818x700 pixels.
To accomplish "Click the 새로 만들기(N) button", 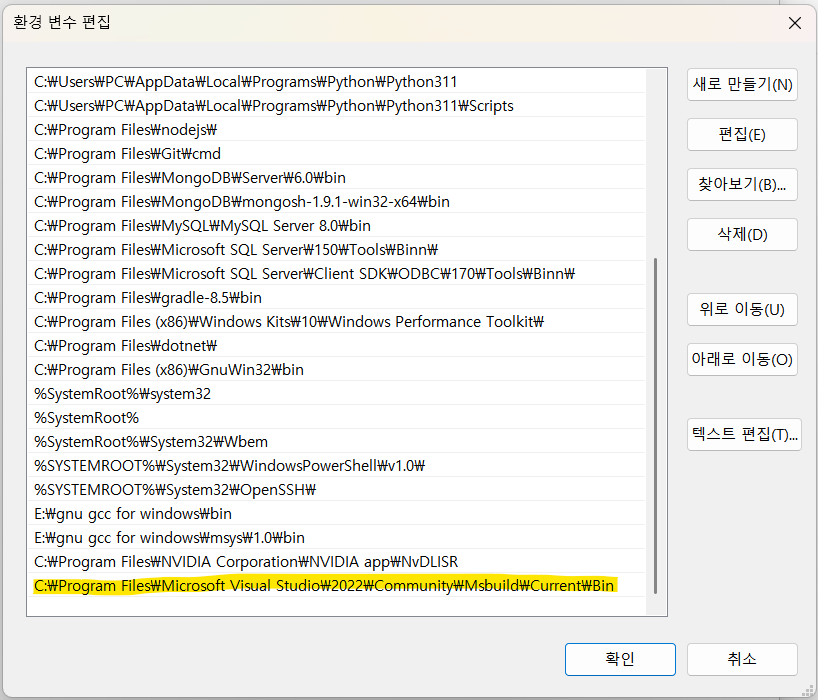I will click(742, 85).
